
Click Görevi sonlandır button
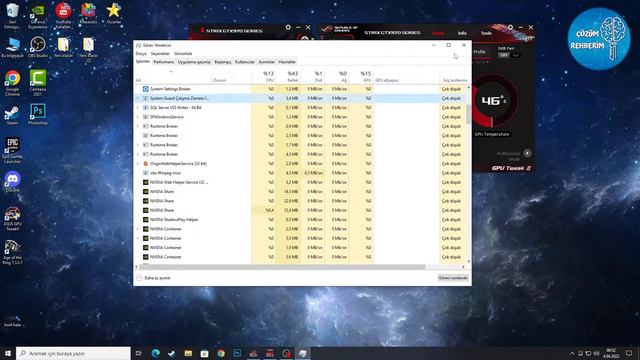pos(453,278)
